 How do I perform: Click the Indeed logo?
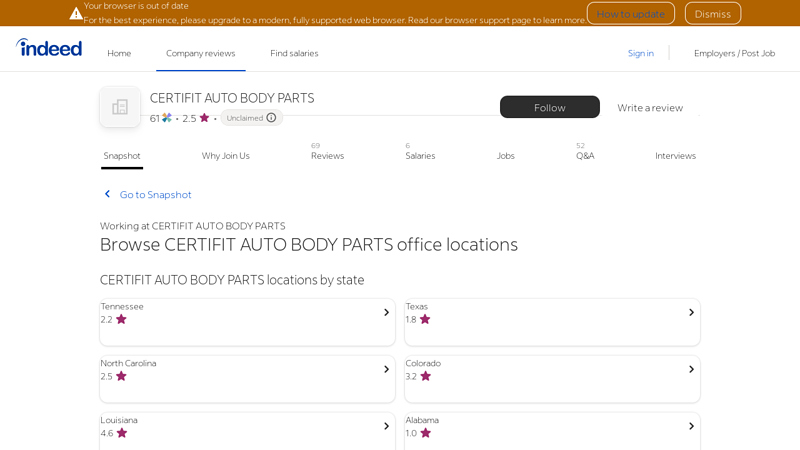coord(49,47)
